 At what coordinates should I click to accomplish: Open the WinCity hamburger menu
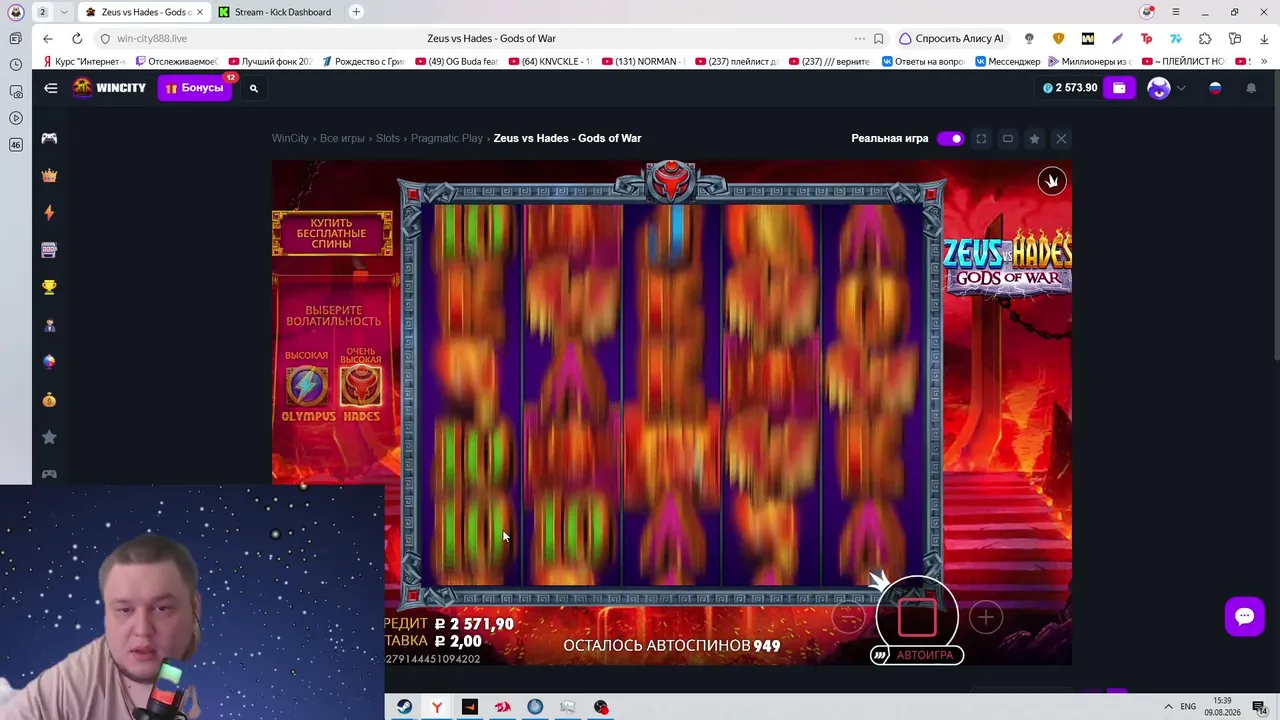51,88
